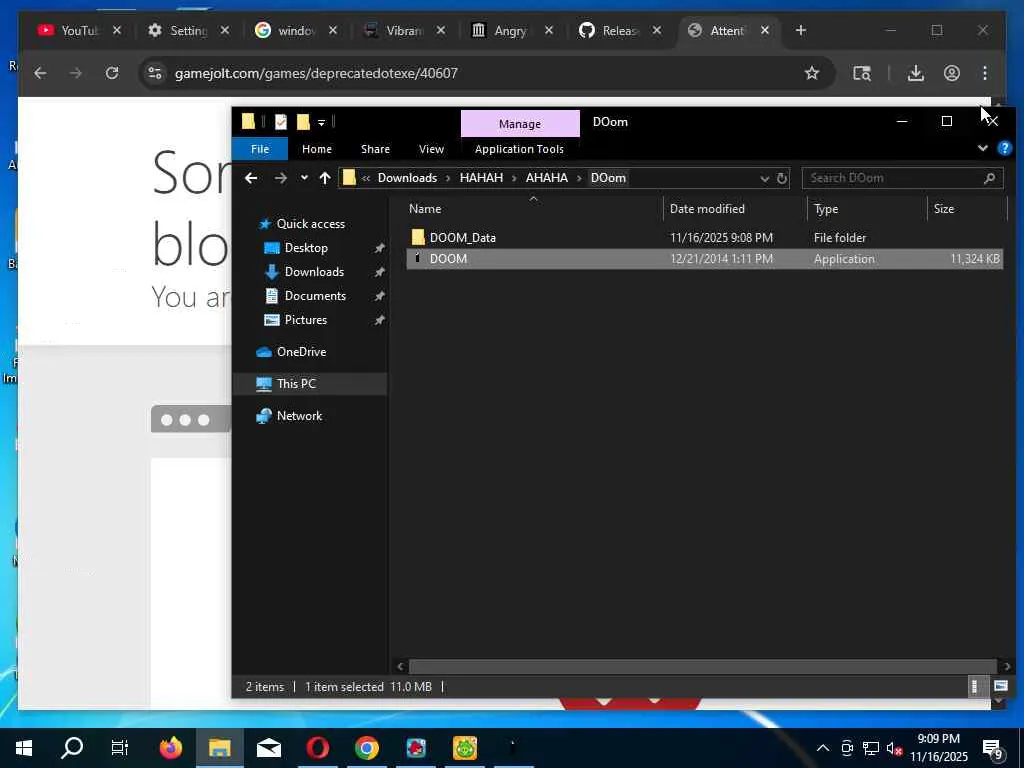Switch to details view icon
The height and width of the screenshot is (768, 1024).
pos(974,686)
